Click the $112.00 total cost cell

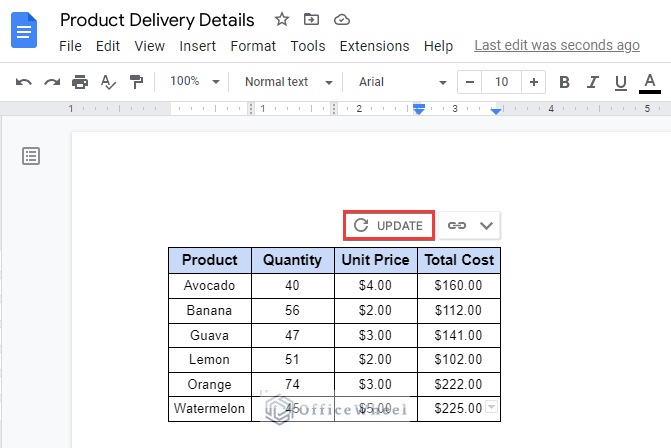[459, 310]
